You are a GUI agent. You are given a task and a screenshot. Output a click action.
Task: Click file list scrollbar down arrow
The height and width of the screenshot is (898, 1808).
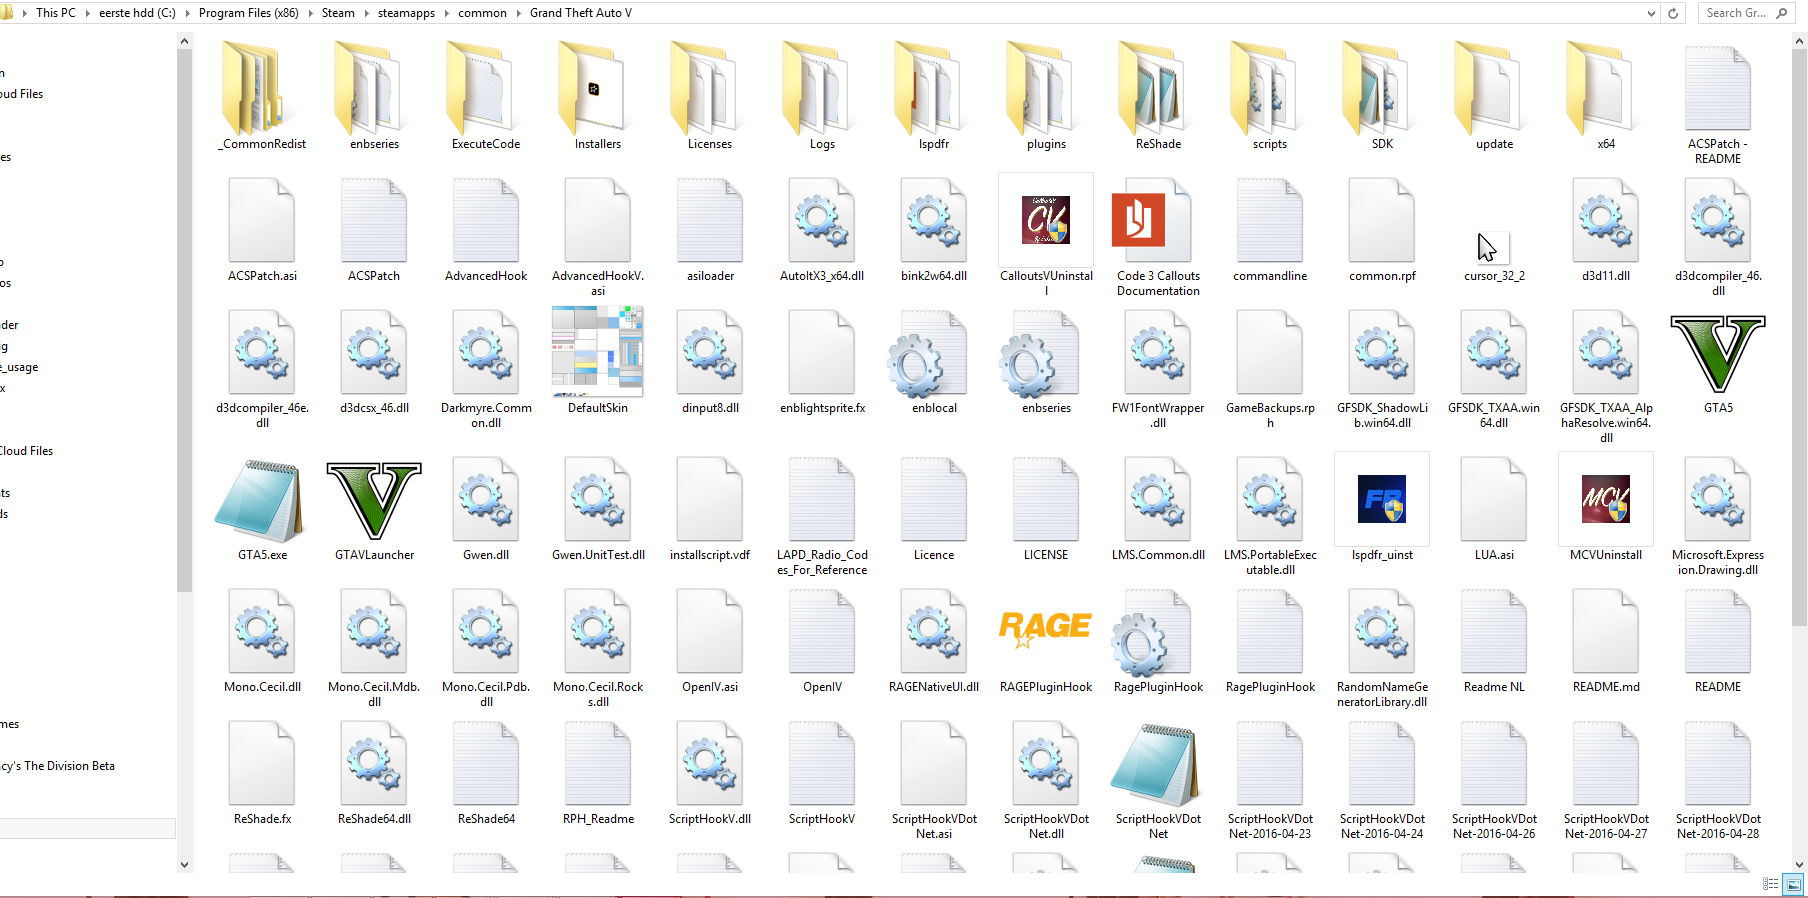tap(1799, 865)
